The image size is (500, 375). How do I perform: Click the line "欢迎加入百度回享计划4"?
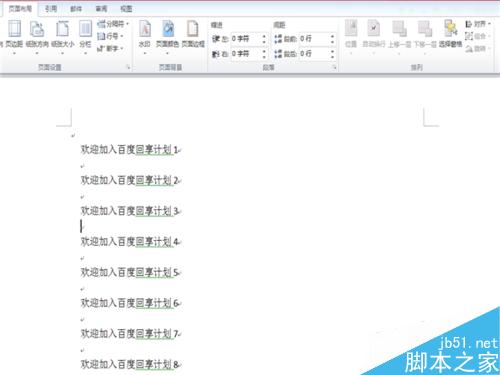(129, 242)
